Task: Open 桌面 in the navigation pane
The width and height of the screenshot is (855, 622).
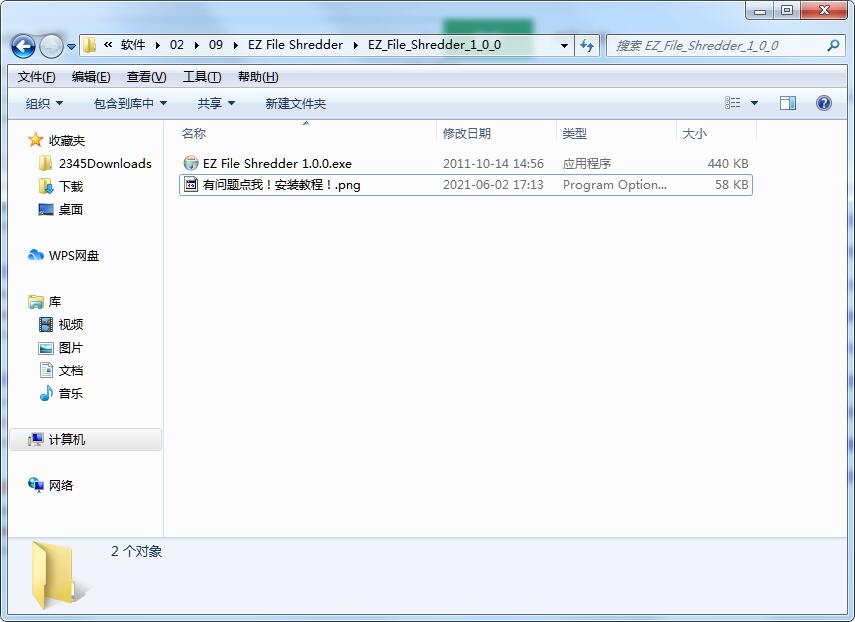Action: pos(71,210)
